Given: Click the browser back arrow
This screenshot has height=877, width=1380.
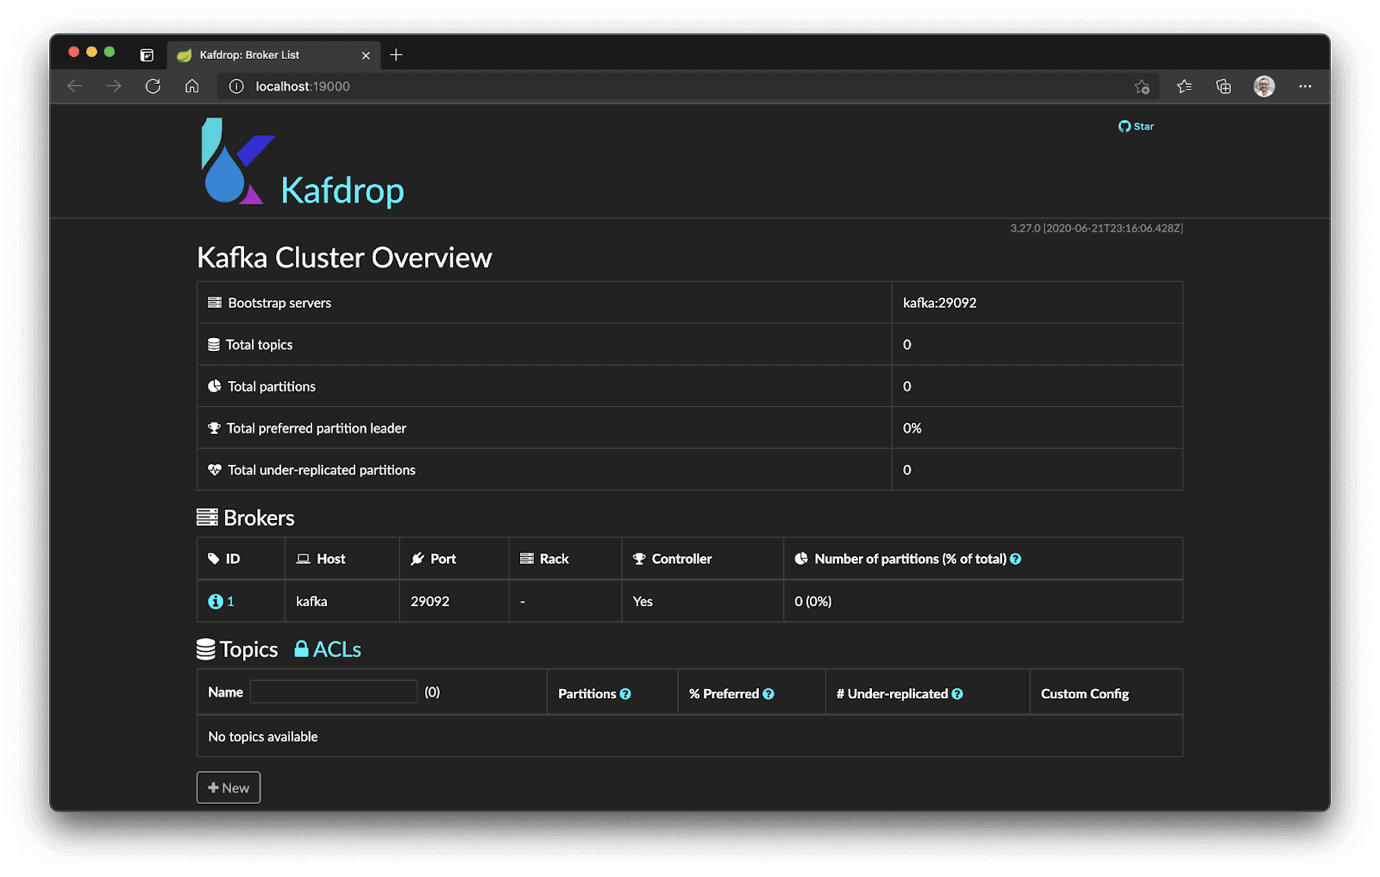Looking at the screenshot, I should [75, 86].
